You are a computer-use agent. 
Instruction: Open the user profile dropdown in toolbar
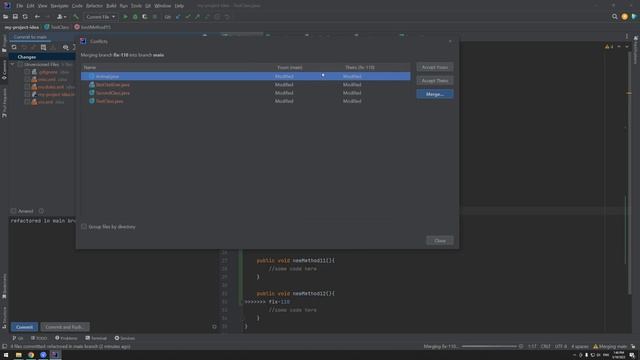point(62,17)
